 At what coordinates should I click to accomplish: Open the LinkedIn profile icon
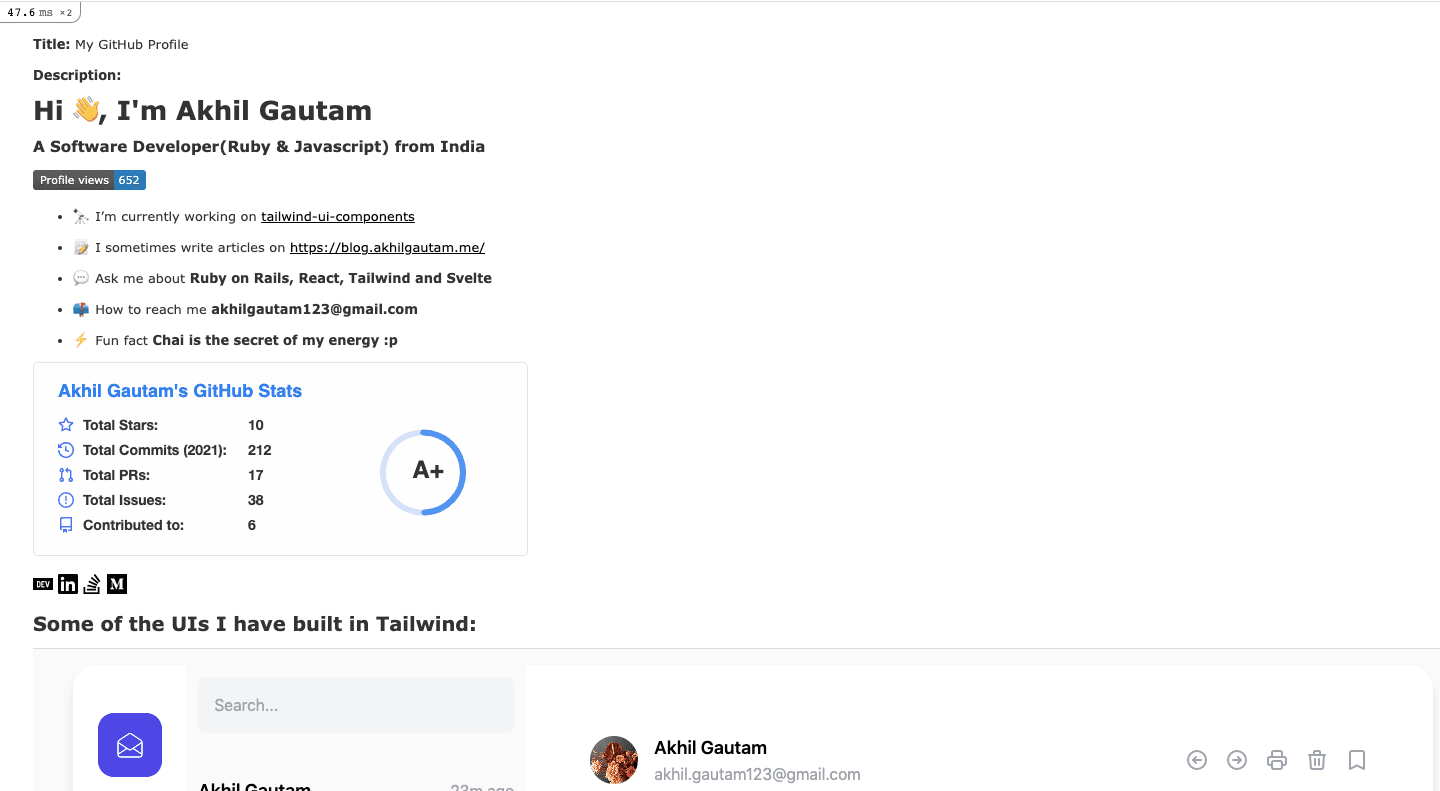coord(68,584)
